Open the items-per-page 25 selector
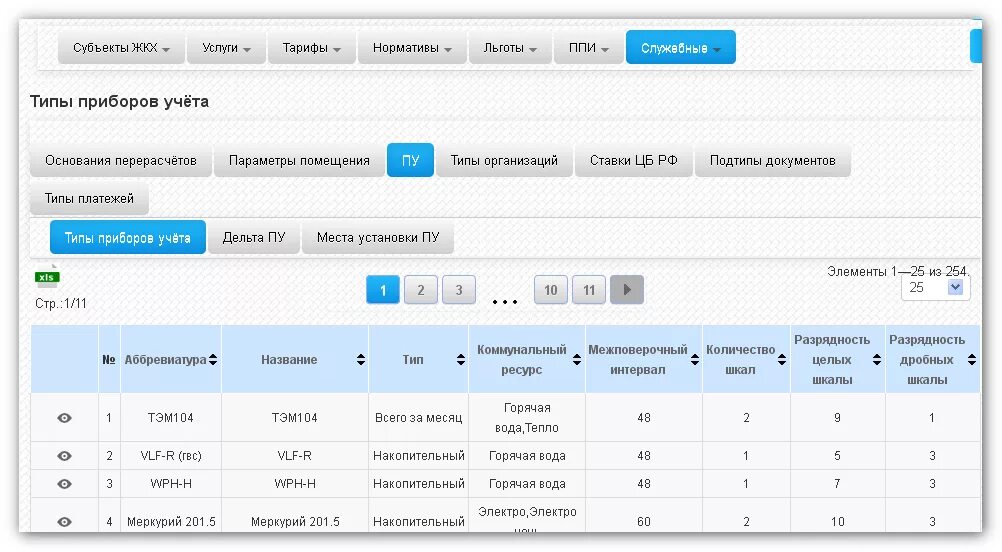This screenshot has height=552, width=1002. pos(936,288)
